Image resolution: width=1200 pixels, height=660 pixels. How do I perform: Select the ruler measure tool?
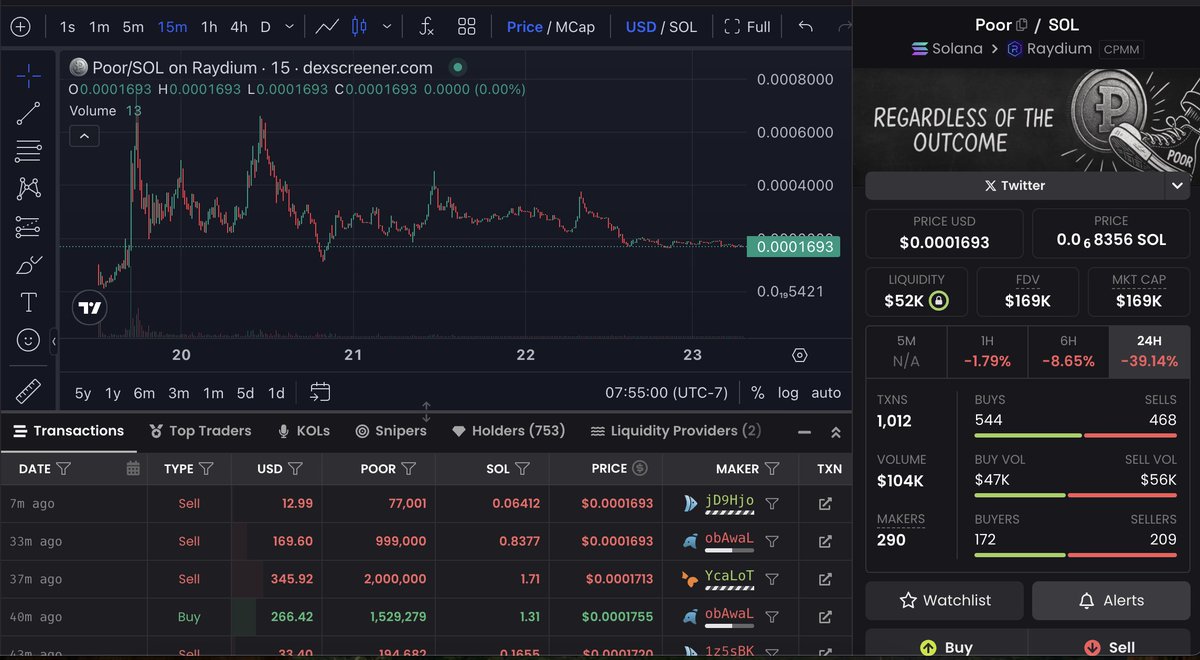pyautogui.click(x=29, y=391)
